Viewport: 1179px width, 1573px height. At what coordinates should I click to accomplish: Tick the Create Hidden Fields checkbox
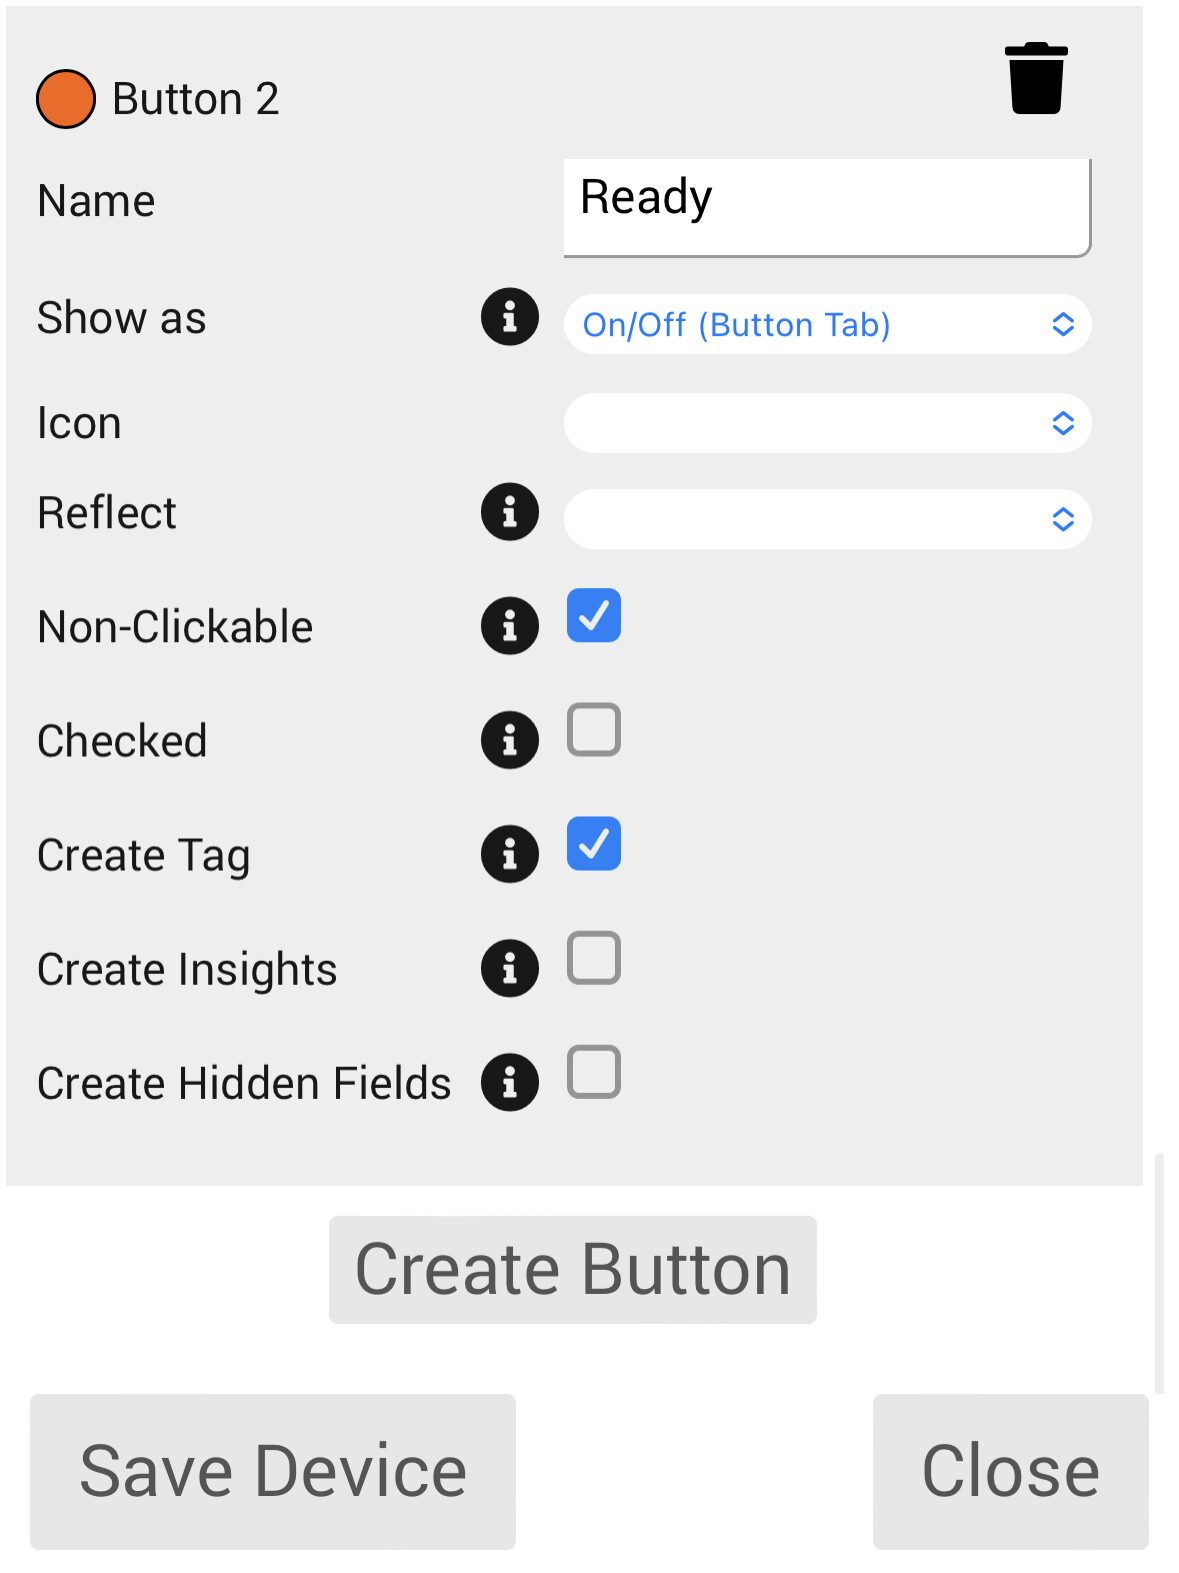pyautogui.click(x=594, y=1072)
